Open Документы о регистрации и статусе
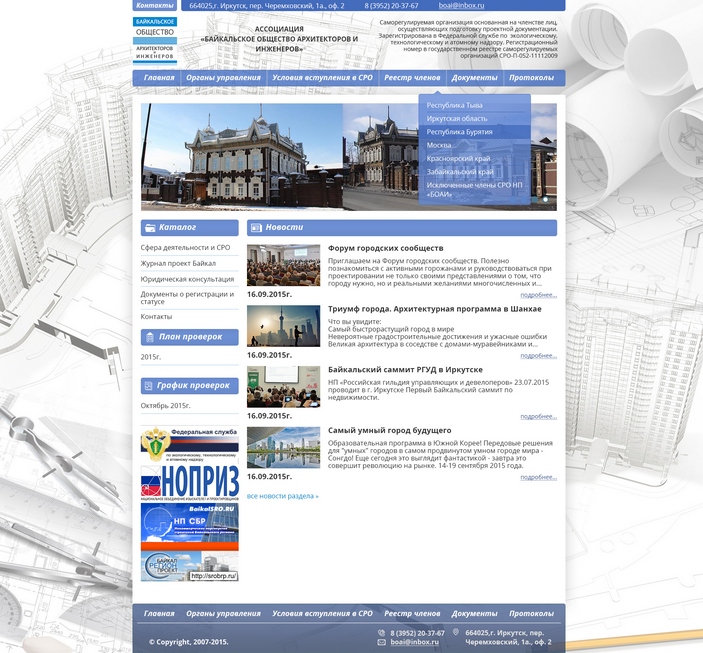The height and width of the screenshot is (653, 703). coord(187,298)
